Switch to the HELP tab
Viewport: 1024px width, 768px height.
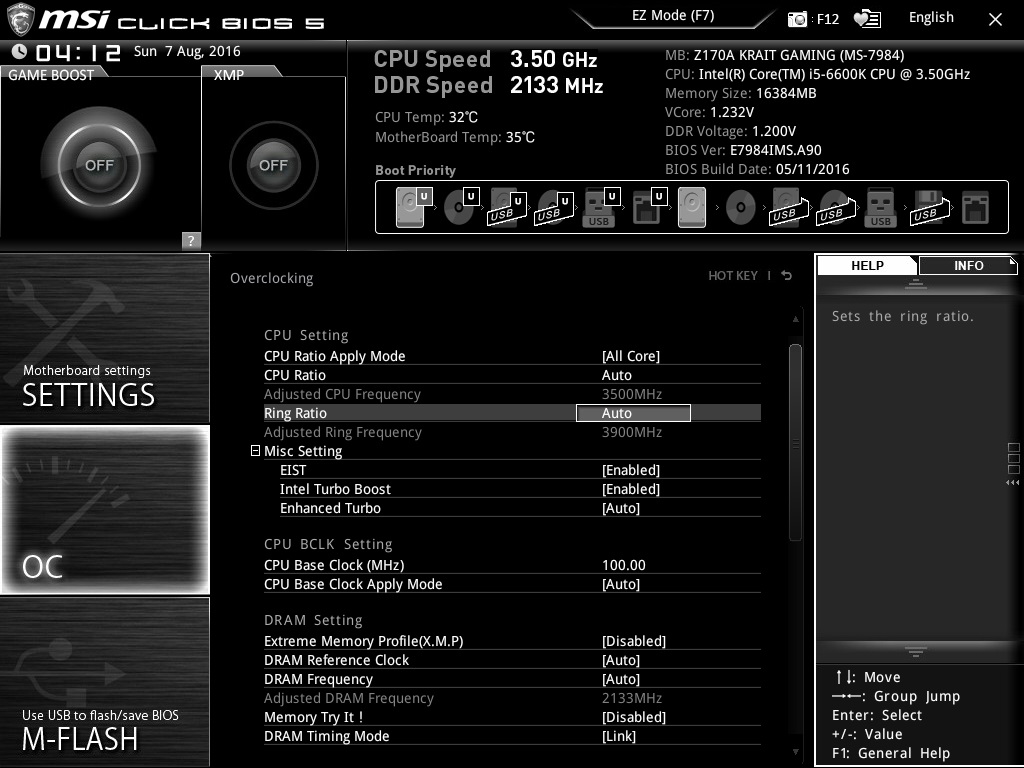(867, 265)
